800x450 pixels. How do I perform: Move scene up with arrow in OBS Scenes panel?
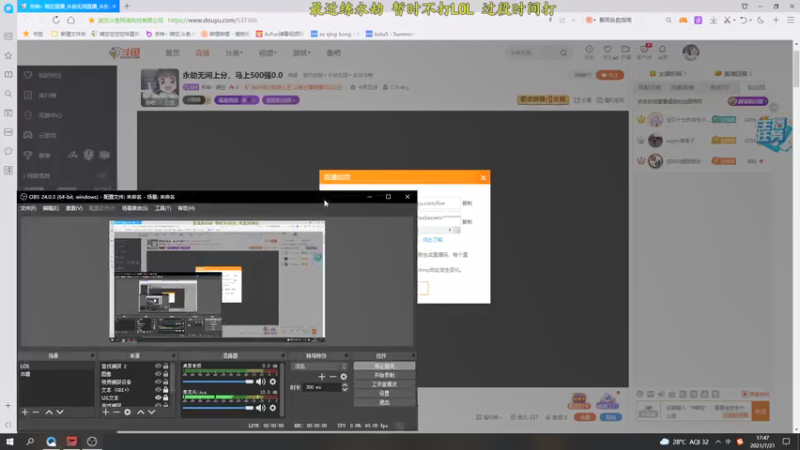pos(49,412)
